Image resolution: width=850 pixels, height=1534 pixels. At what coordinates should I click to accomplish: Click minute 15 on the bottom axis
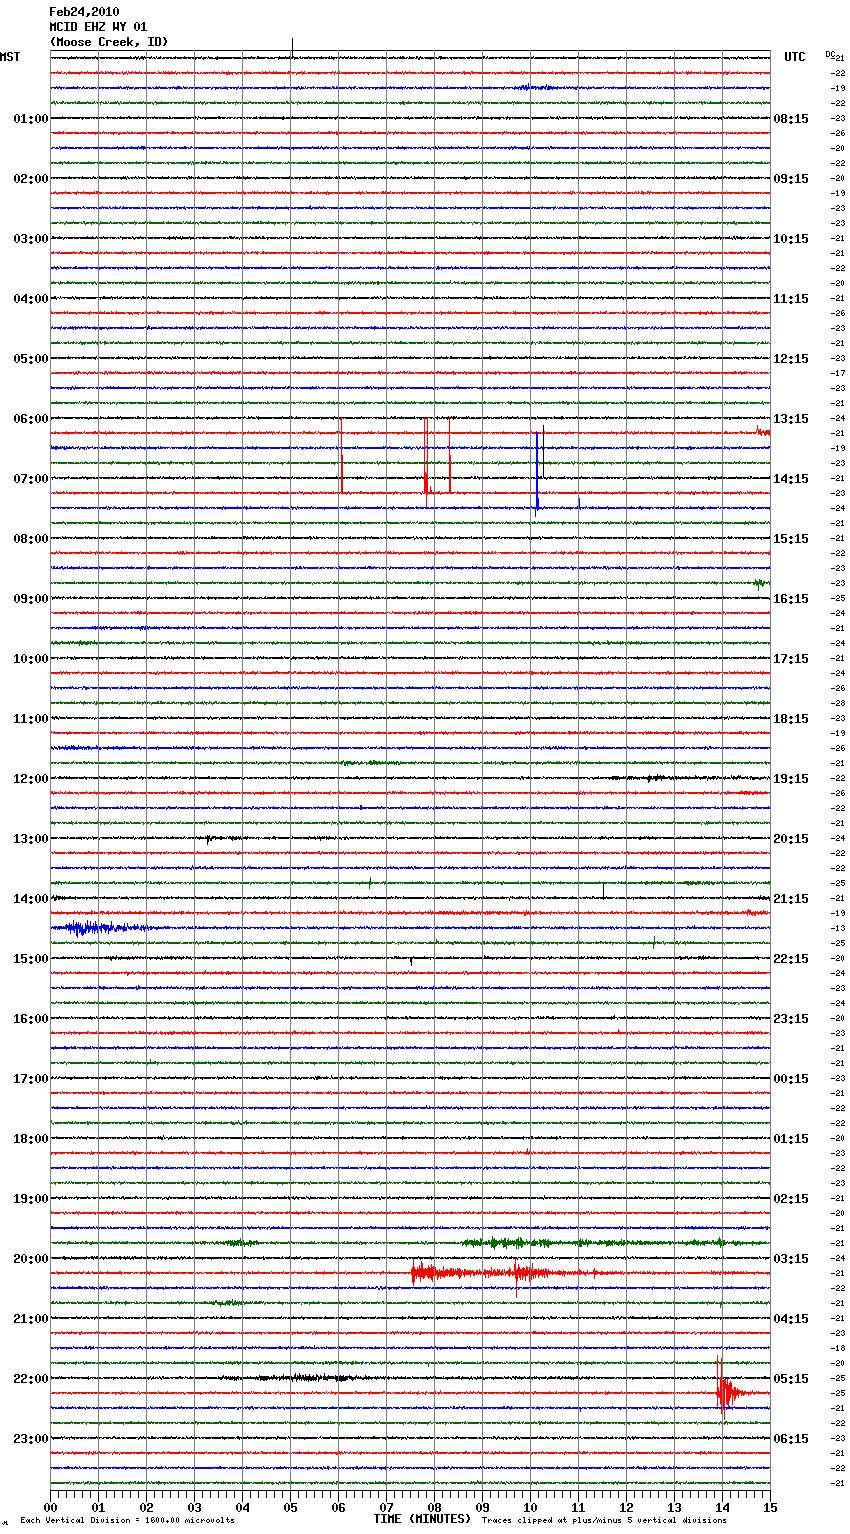pyautogui.click(x=769, y=1507)
